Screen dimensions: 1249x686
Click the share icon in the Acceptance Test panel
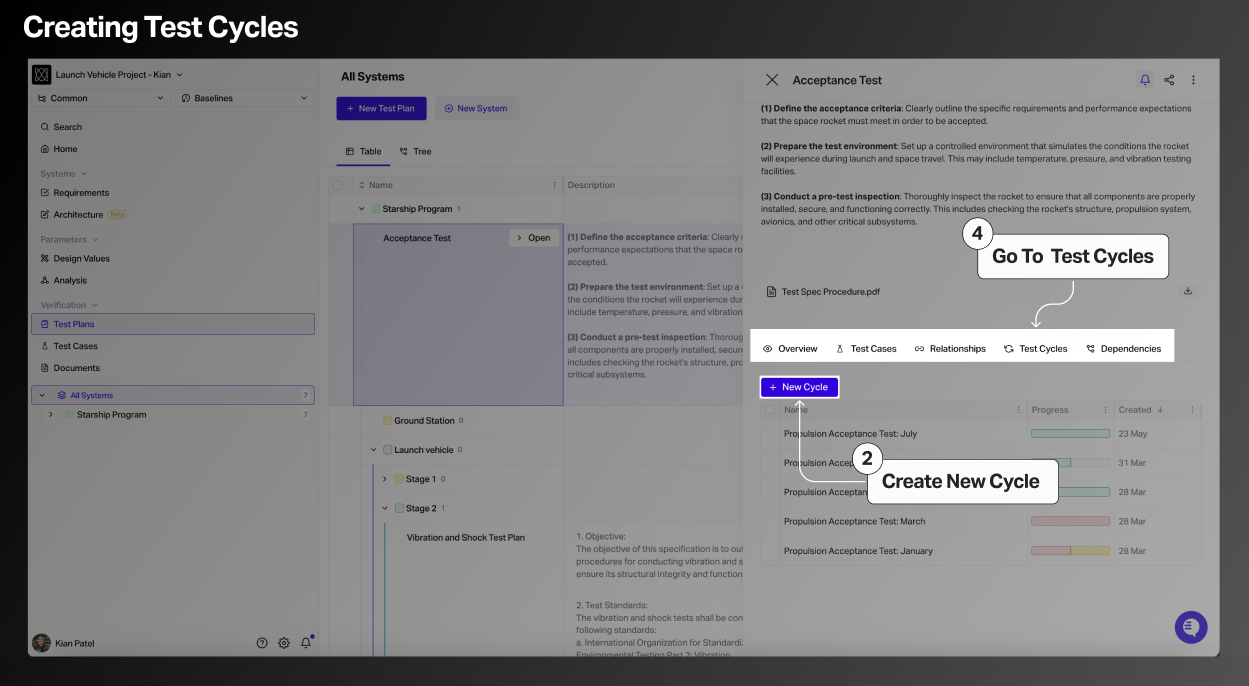point(1169,80)
